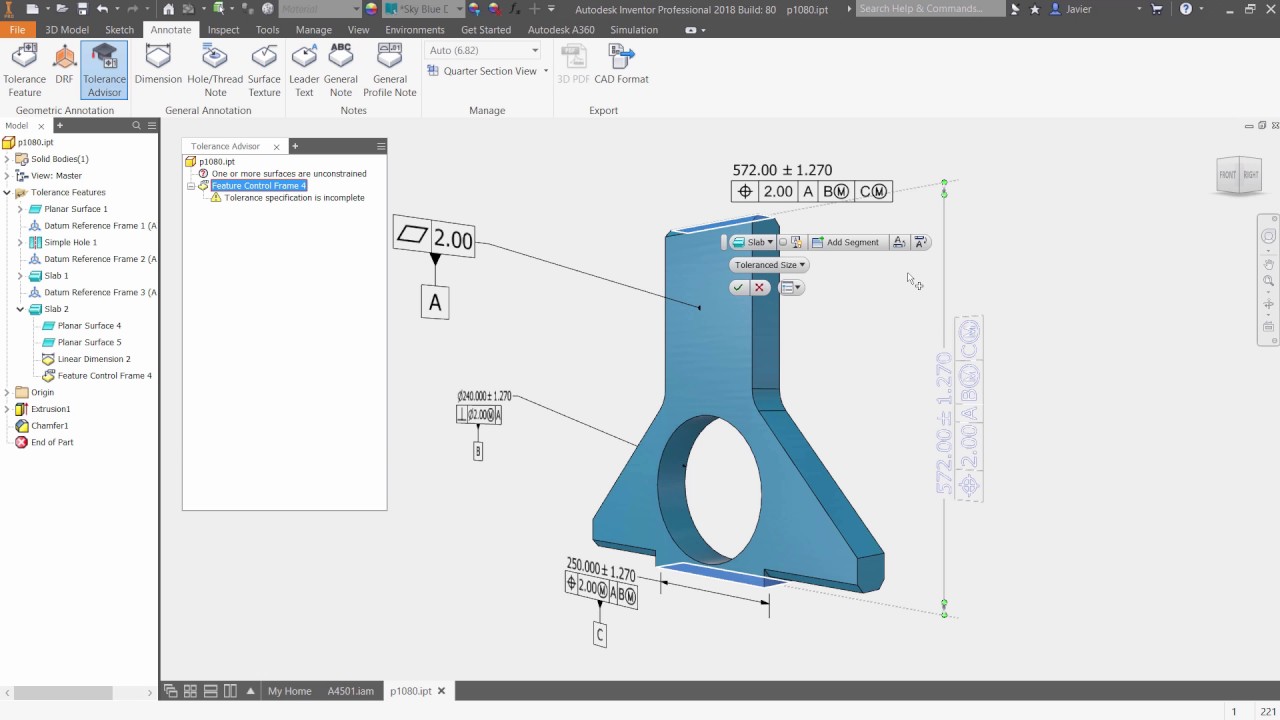The height and width of the screenshot is (720, 1280).
Task: Close the p1080.ipt document tab
Action: click(x=441, y=691)
